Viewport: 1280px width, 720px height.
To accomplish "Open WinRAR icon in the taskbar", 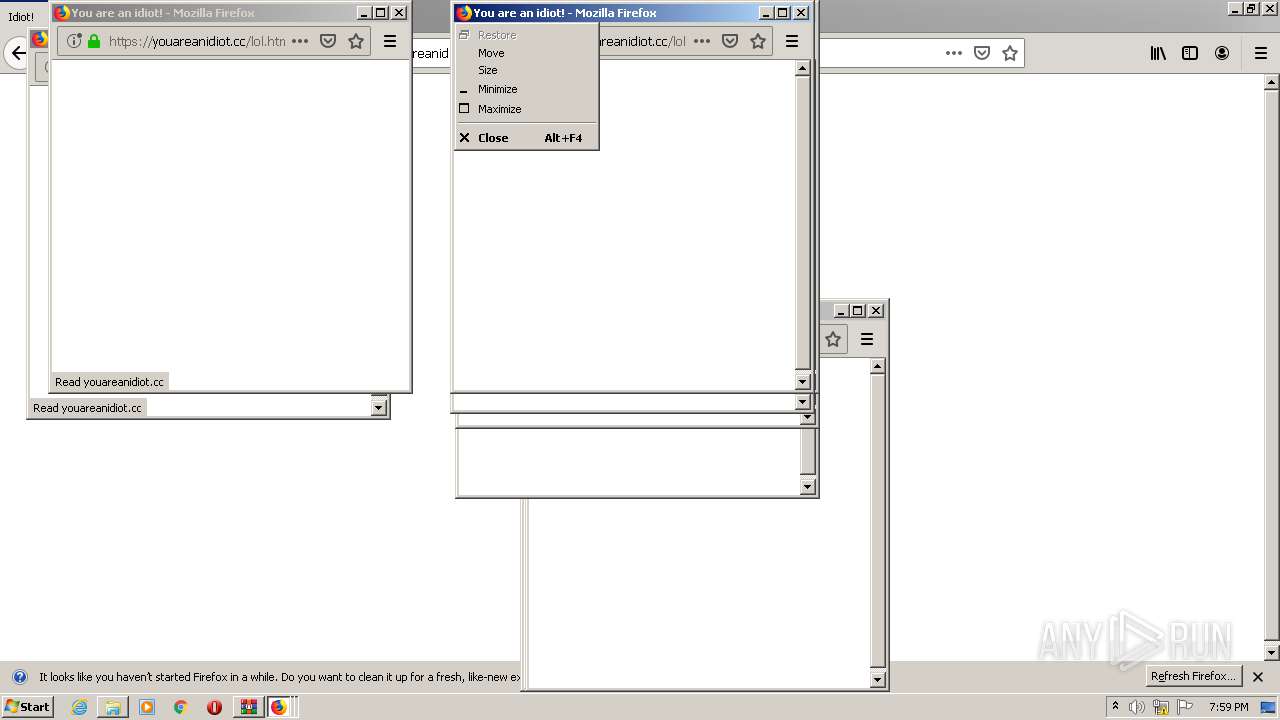I will click(249, 707).
